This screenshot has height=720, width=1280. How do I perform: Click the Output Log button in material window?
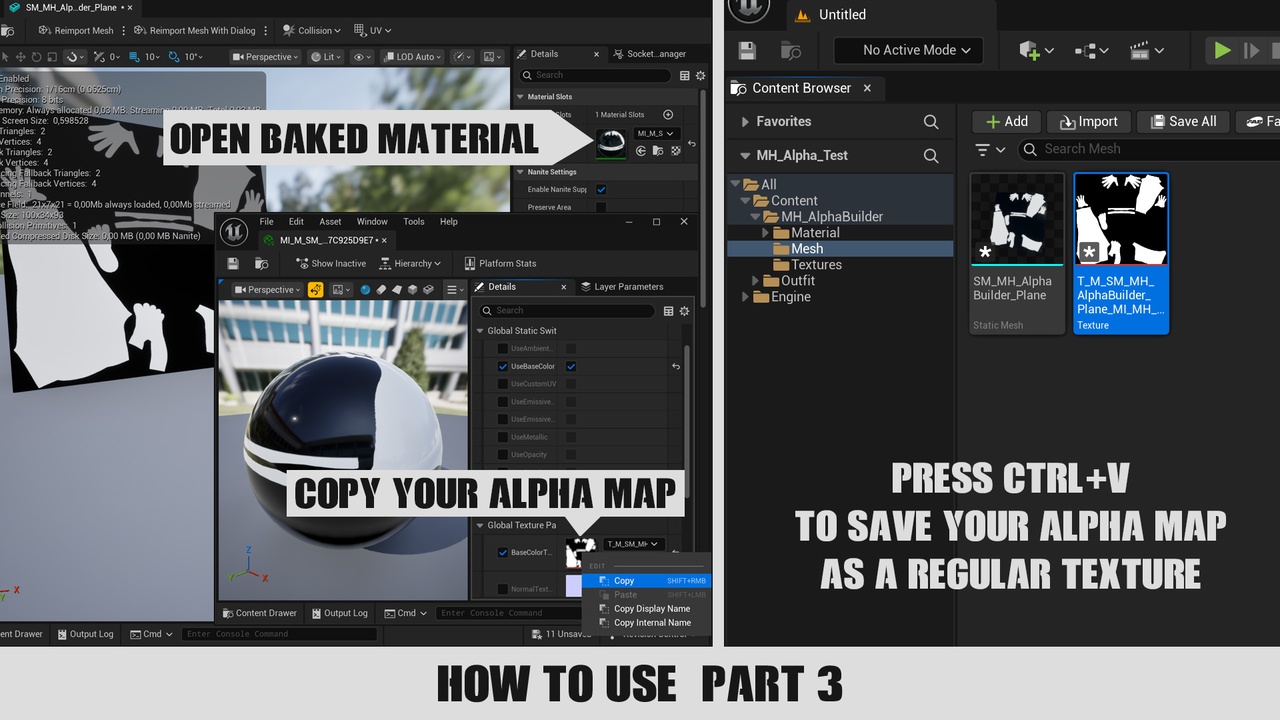[x=340, y=613]
